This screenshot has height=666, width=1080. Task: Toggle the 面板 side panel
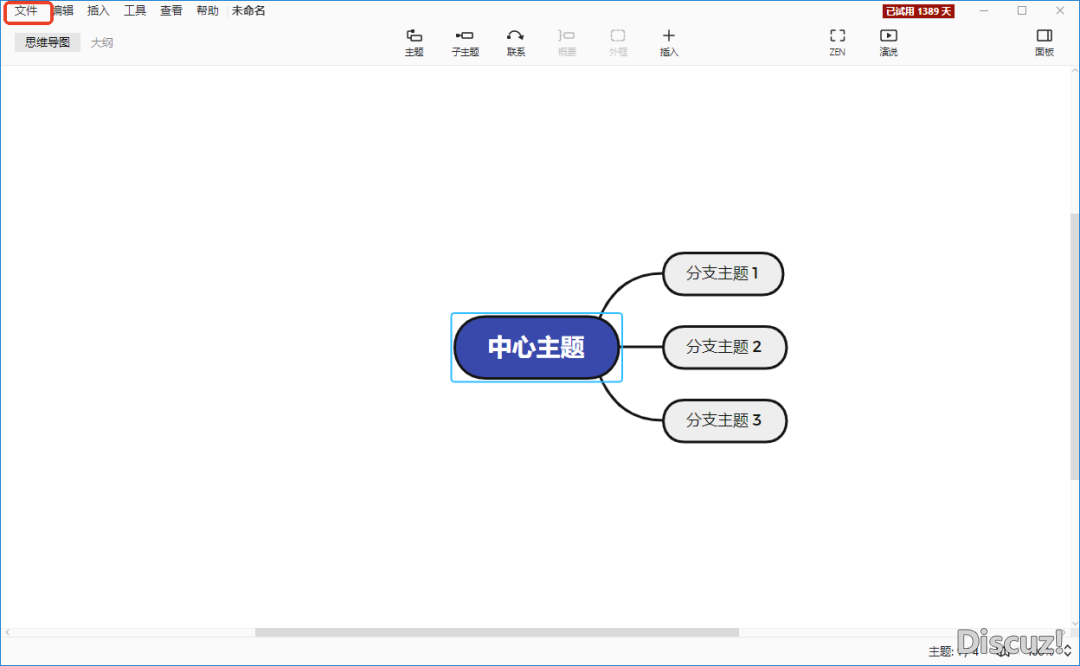[x=1044, y=43]
